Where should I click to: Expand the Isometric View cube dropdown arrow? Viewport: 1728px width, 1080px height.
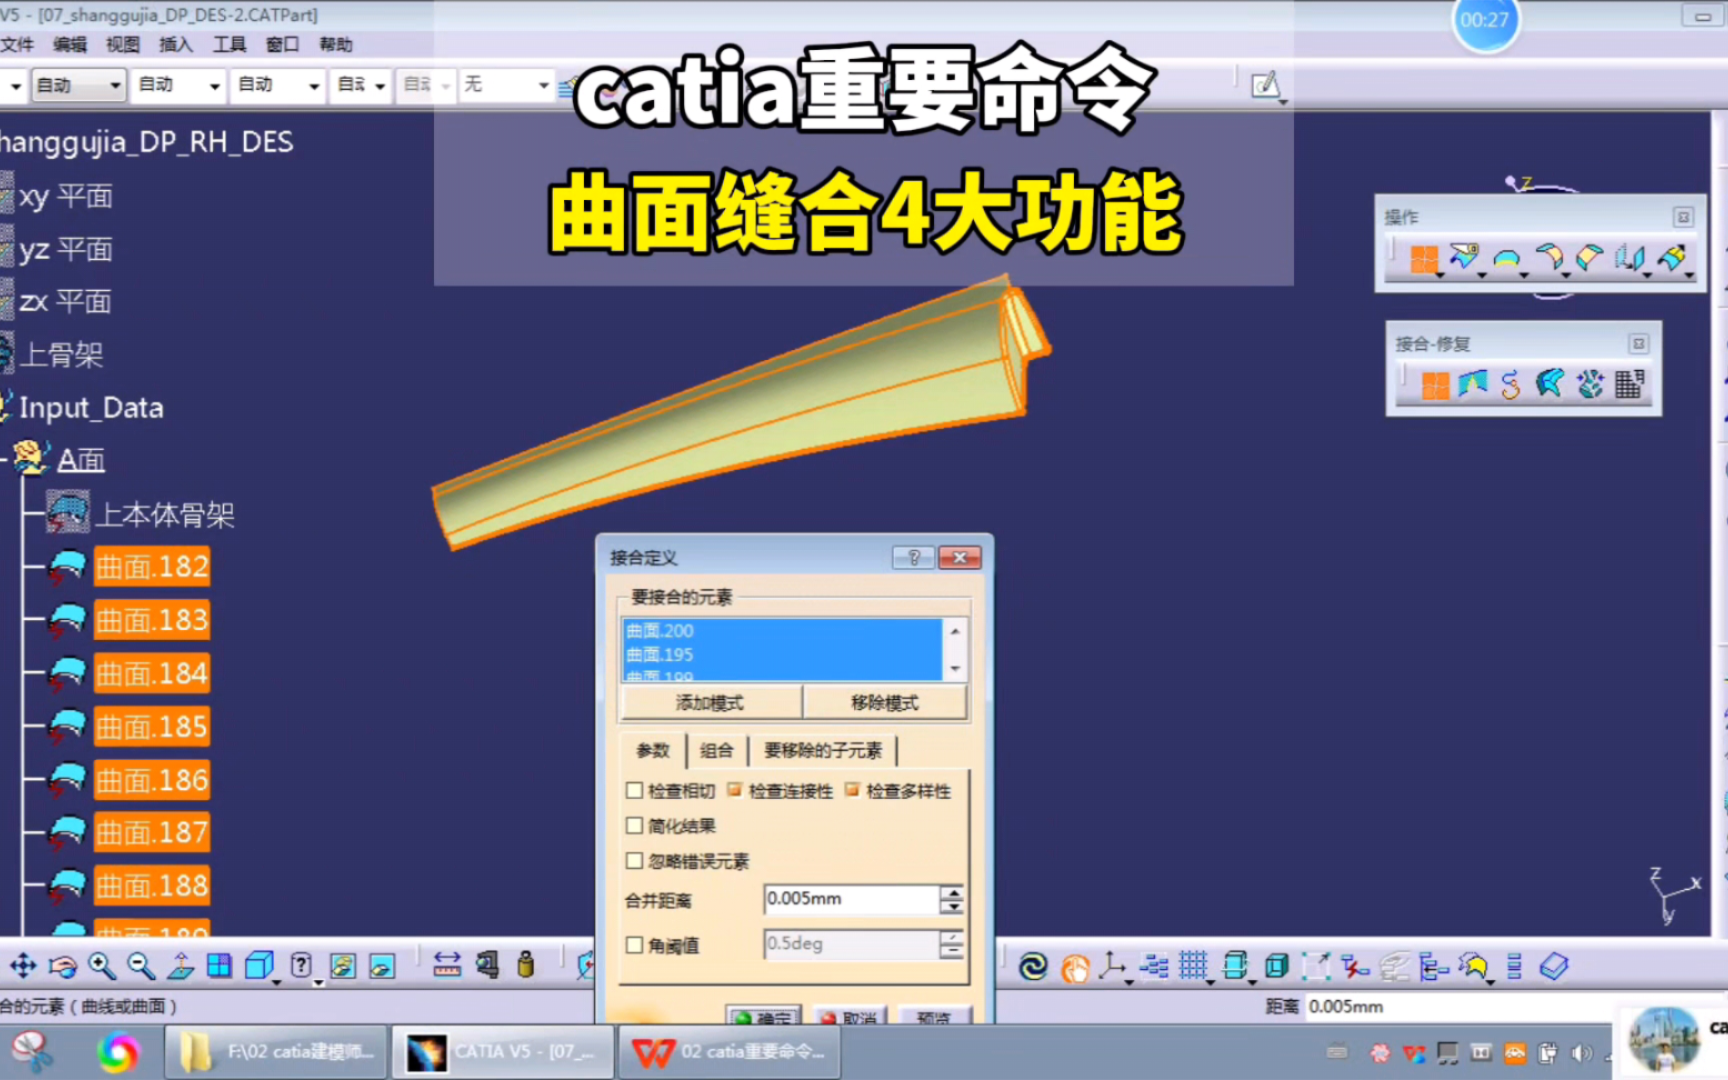point(276,982)
